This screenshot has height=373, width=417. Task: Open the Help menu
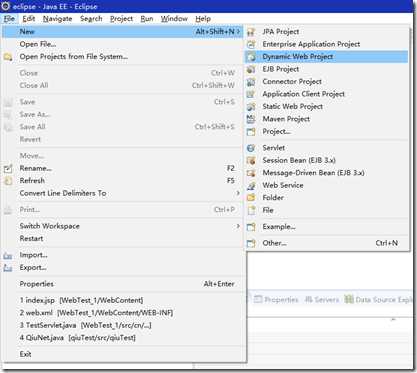(x=203, y=19)
